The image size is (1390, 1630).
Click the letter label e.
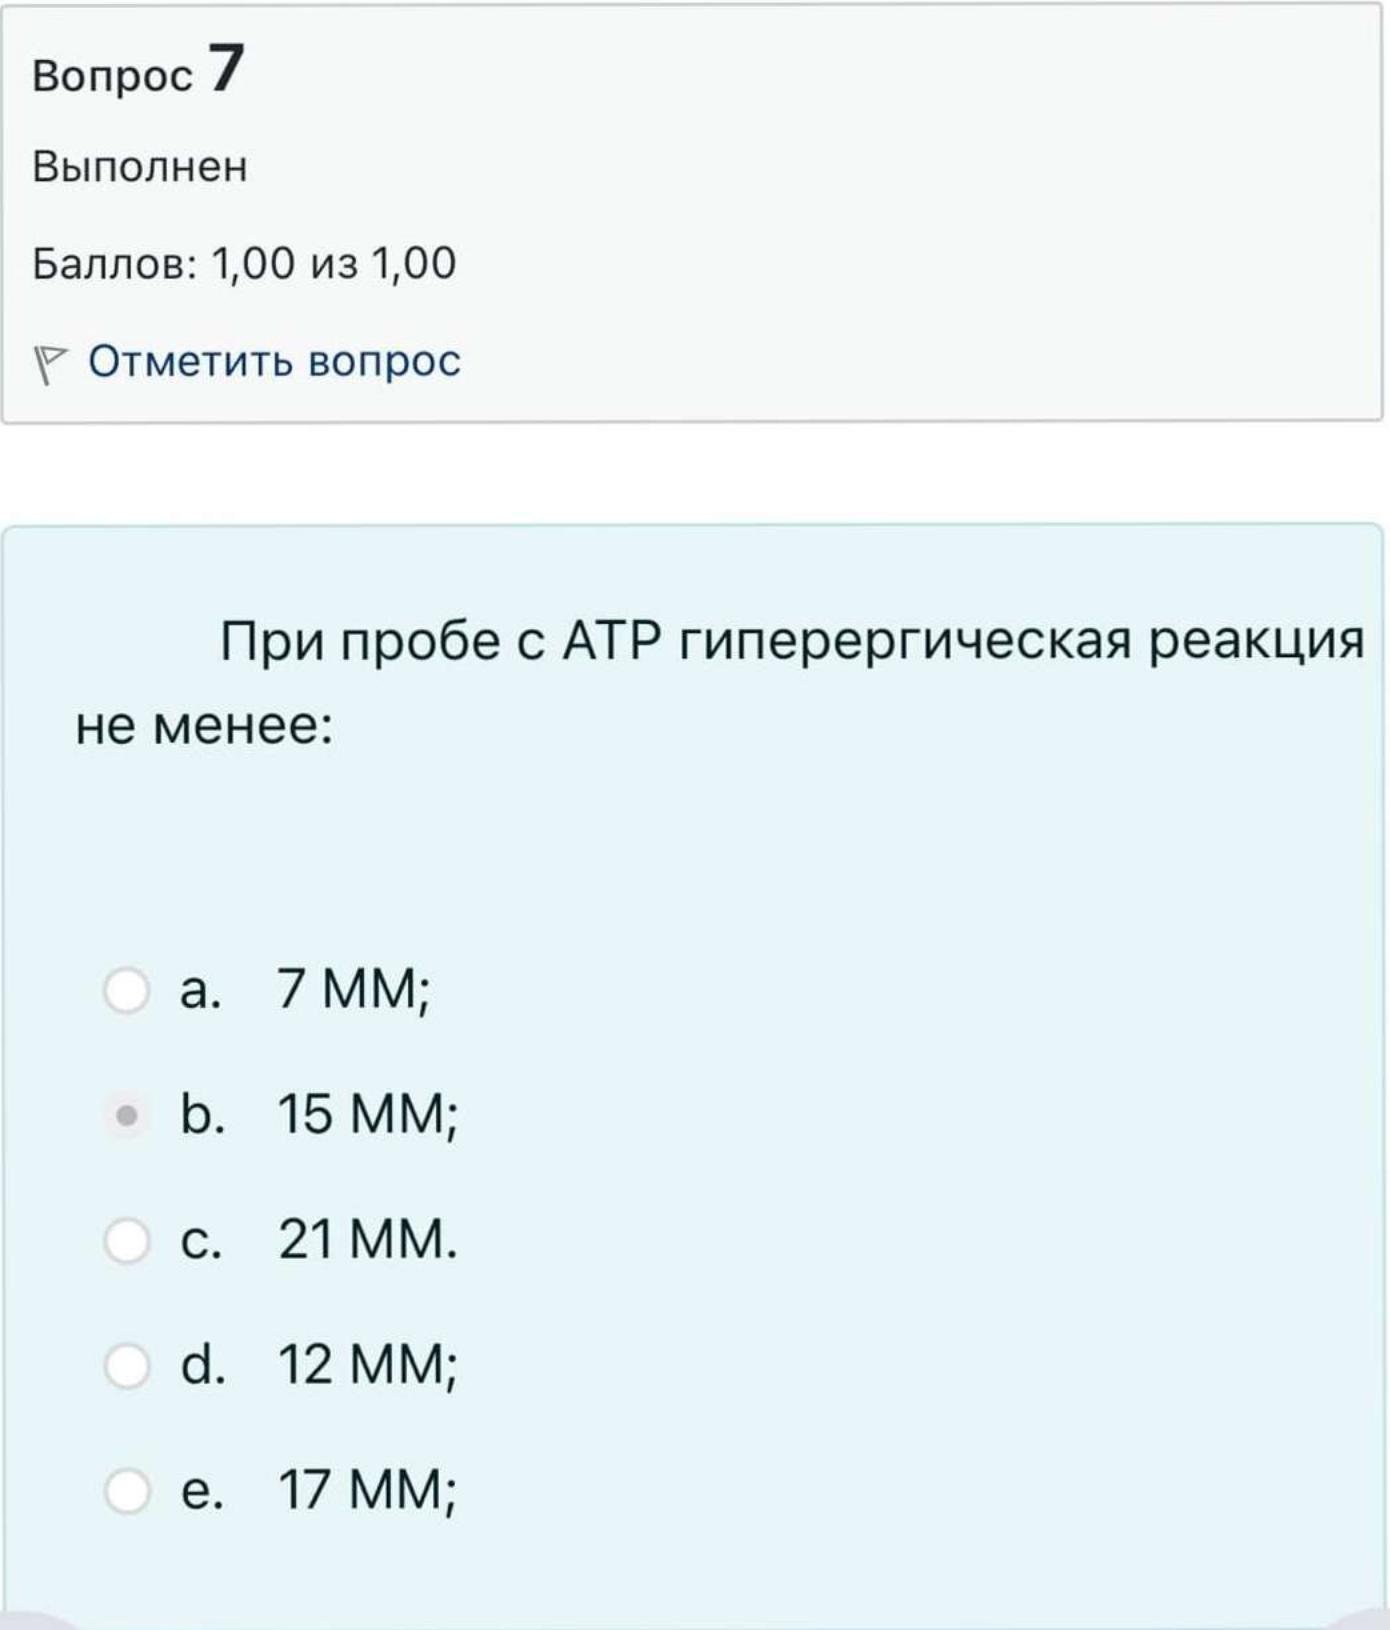201,1491
